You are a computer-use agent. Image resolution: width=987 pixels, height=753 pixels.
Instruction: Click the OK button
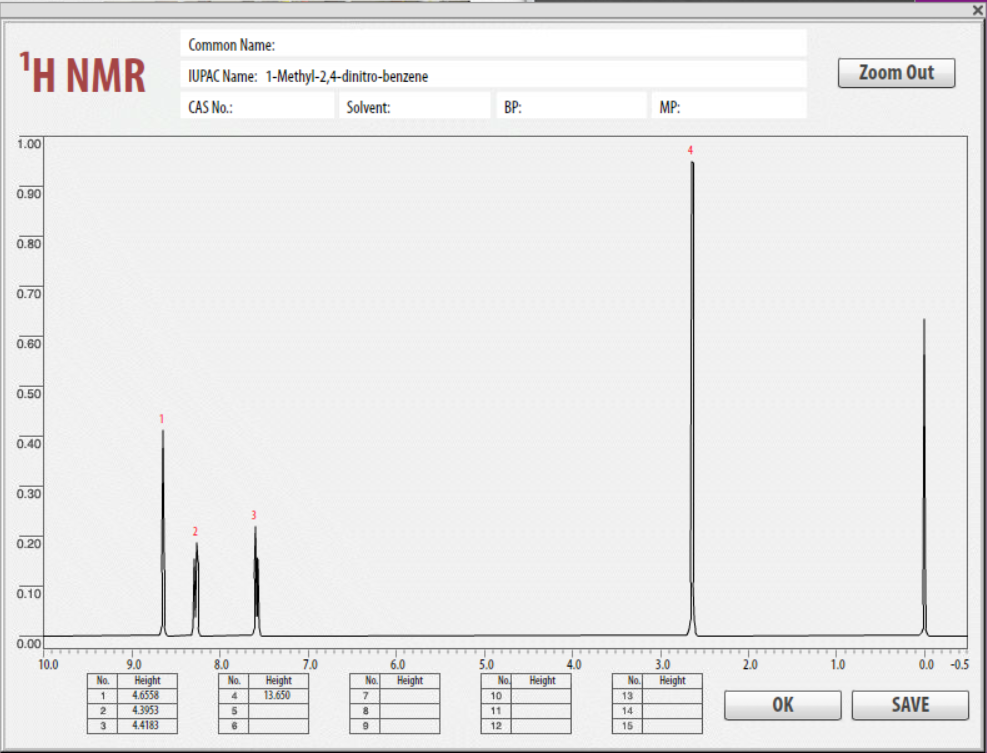(x=781, y=705)
